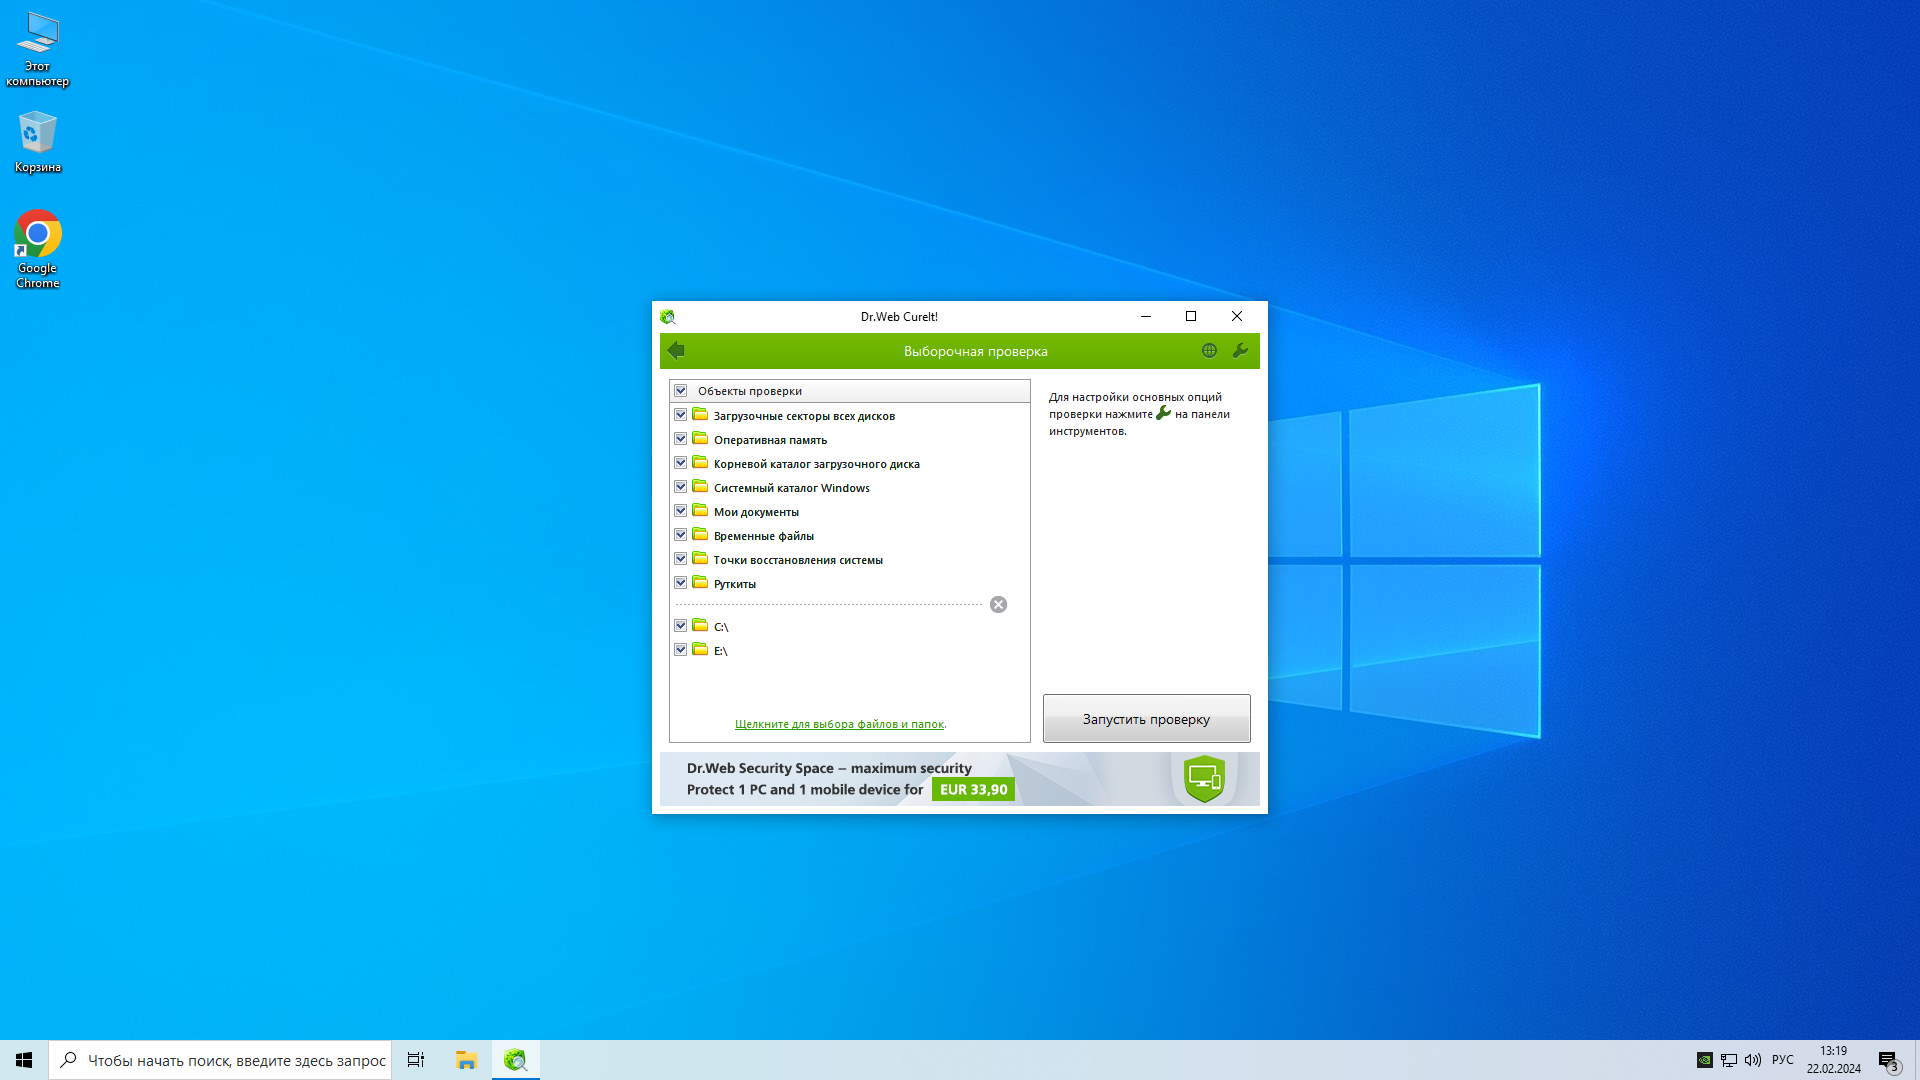1920x1080 pixels.
Task: Click link to choose files and folders
Action: [x=839, y=724]
